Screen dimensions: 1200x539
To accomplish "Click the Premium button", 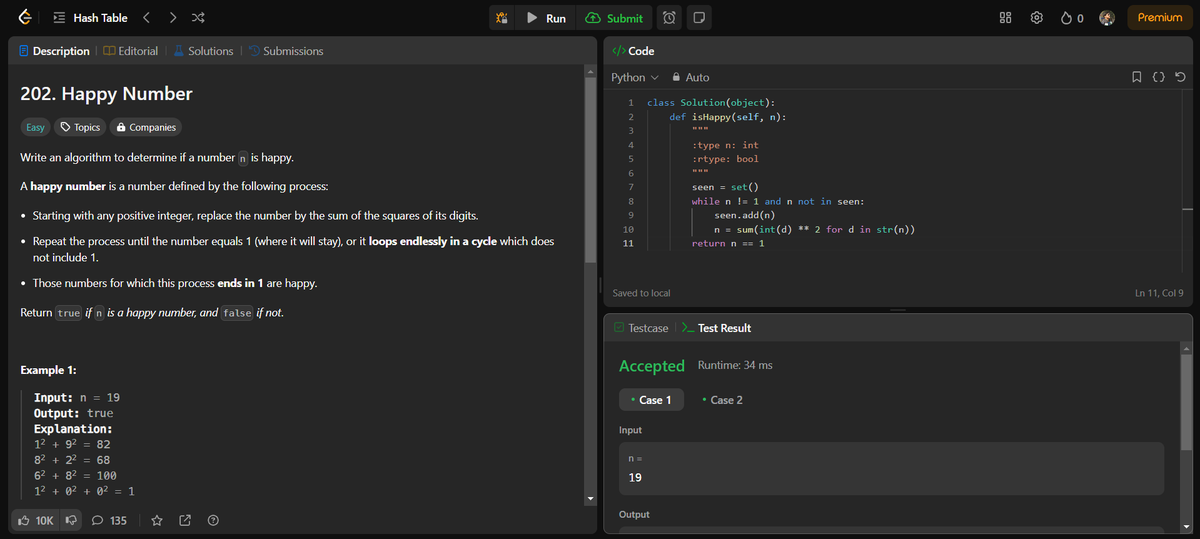I will pyautogui.click(x=1159, y=18).
